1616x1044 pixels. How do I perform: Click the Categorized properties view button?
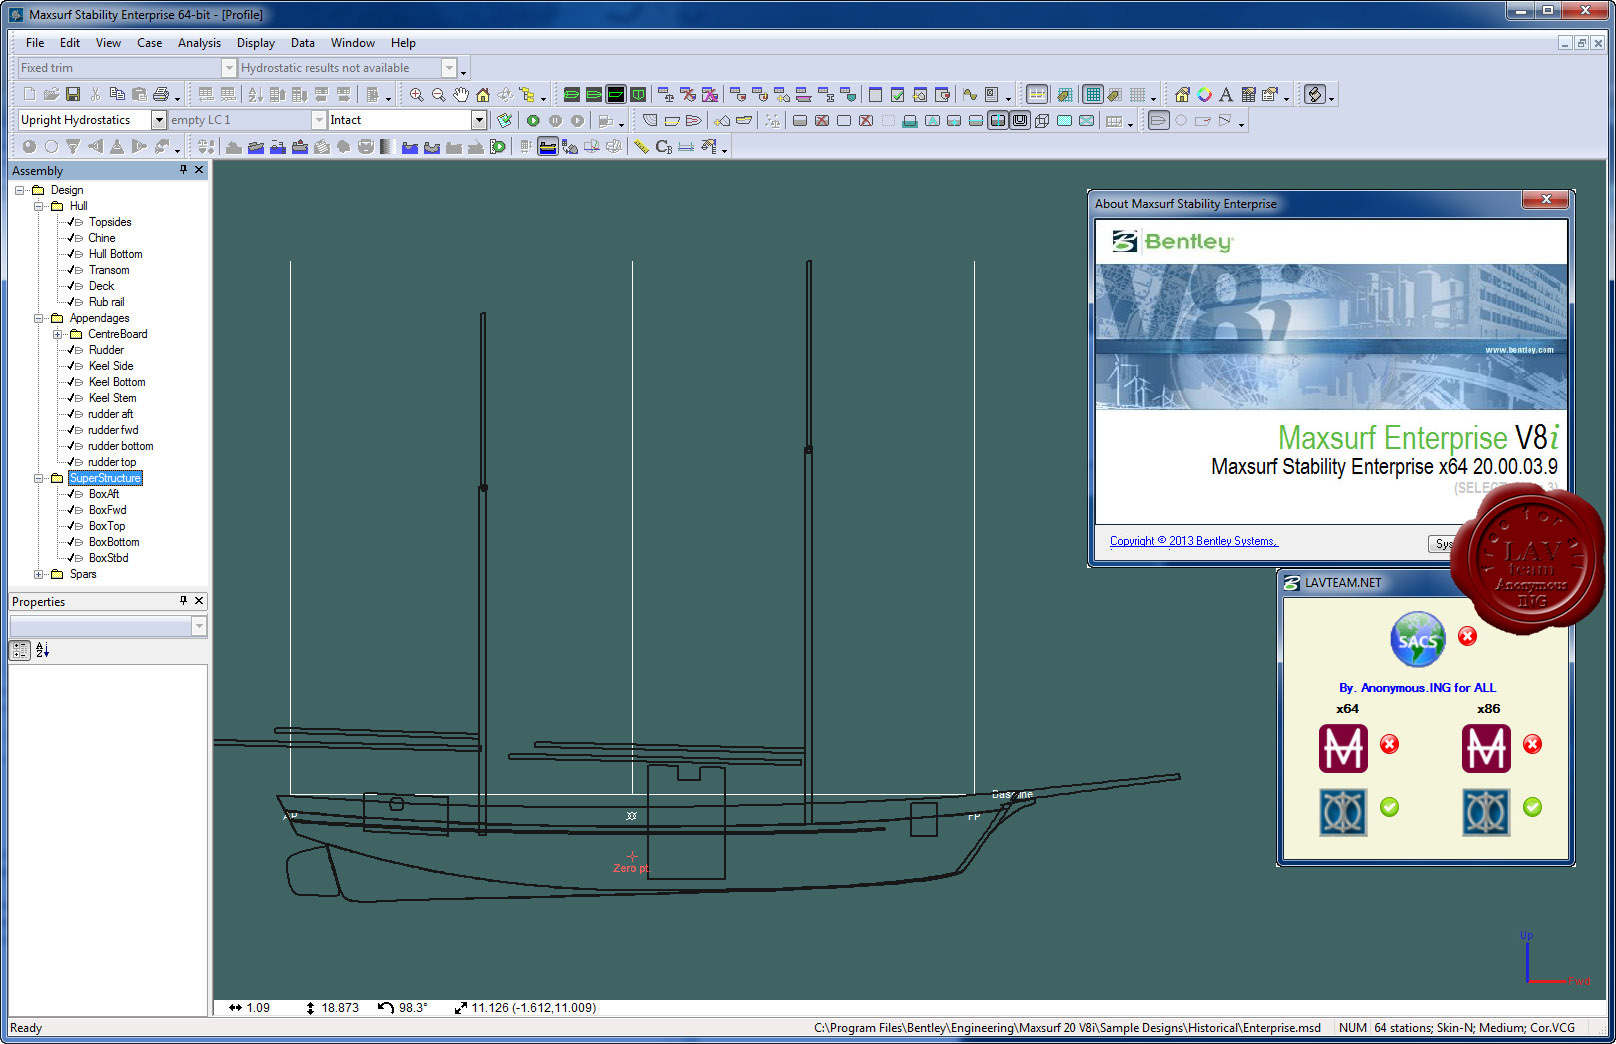click(x=20, y=650)
